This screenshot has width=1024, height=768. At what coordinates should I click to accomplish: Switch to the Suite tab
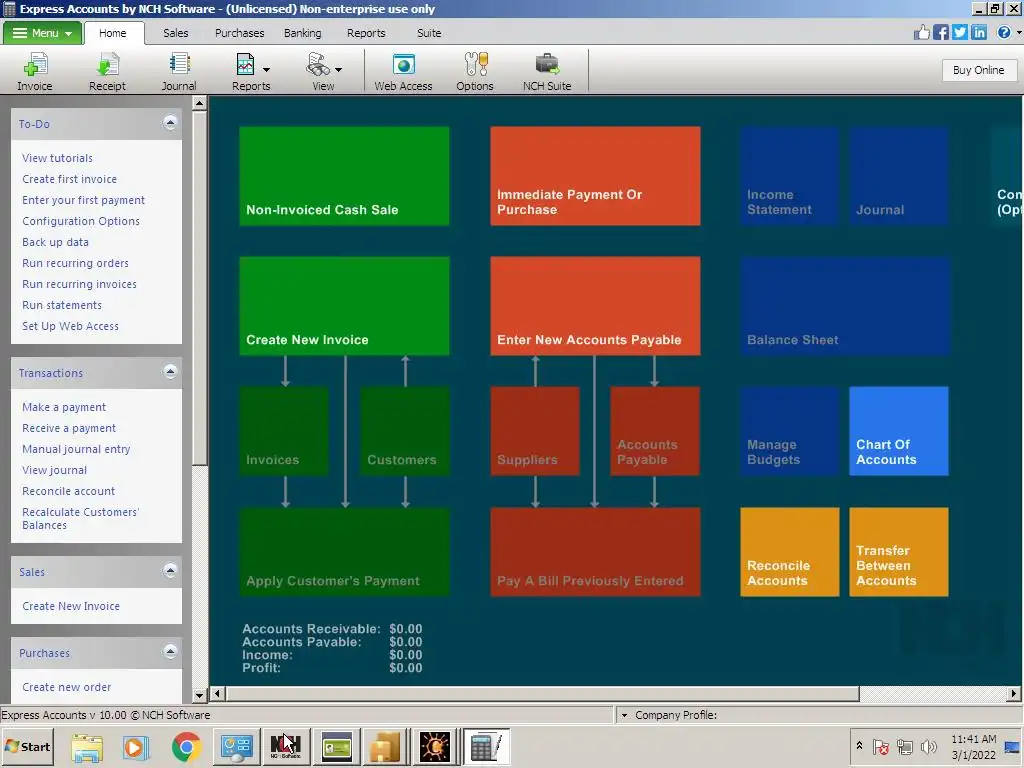coord(429,33)
